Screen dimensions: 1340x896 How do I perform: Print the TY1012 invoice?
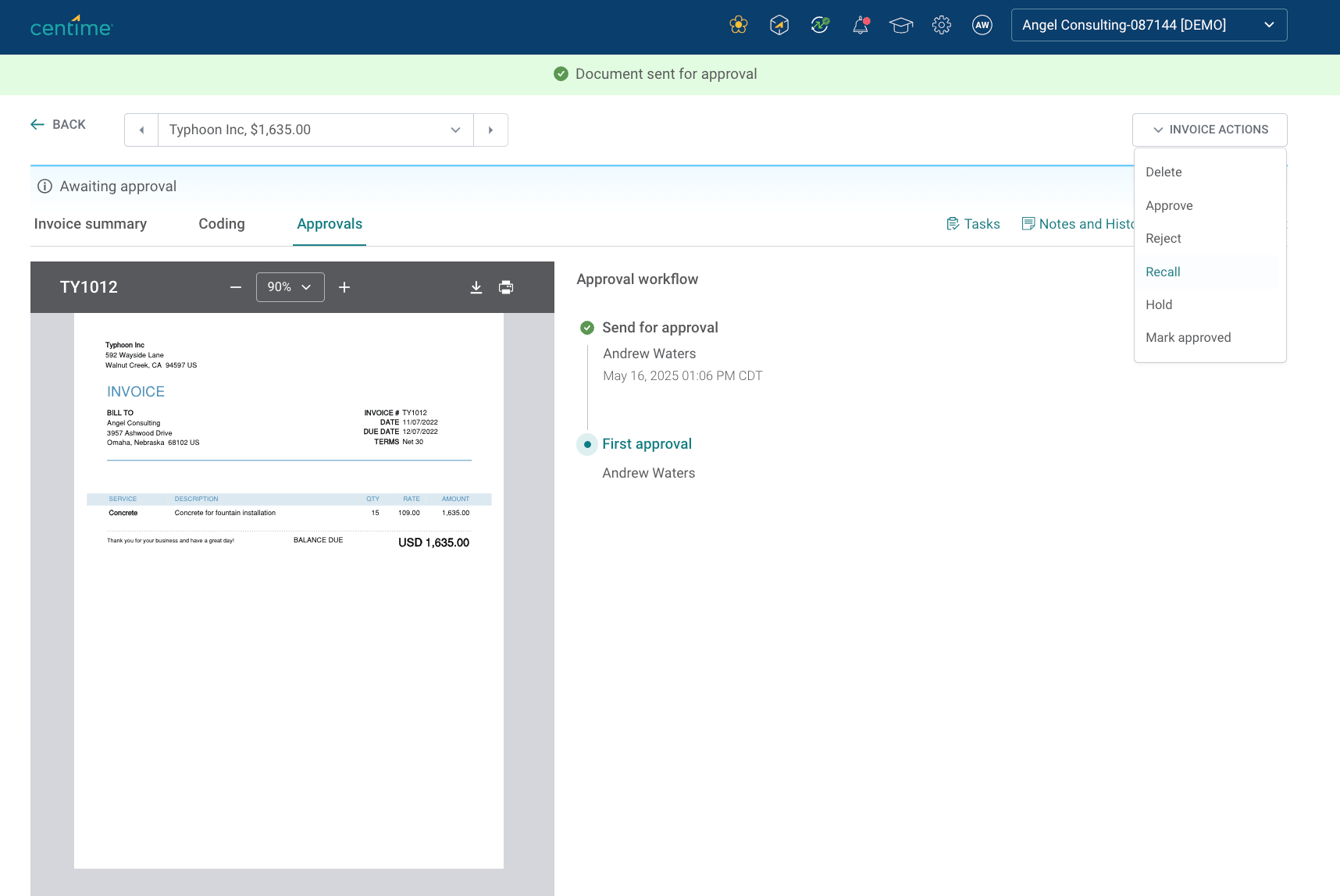click(x=507, y=287)
